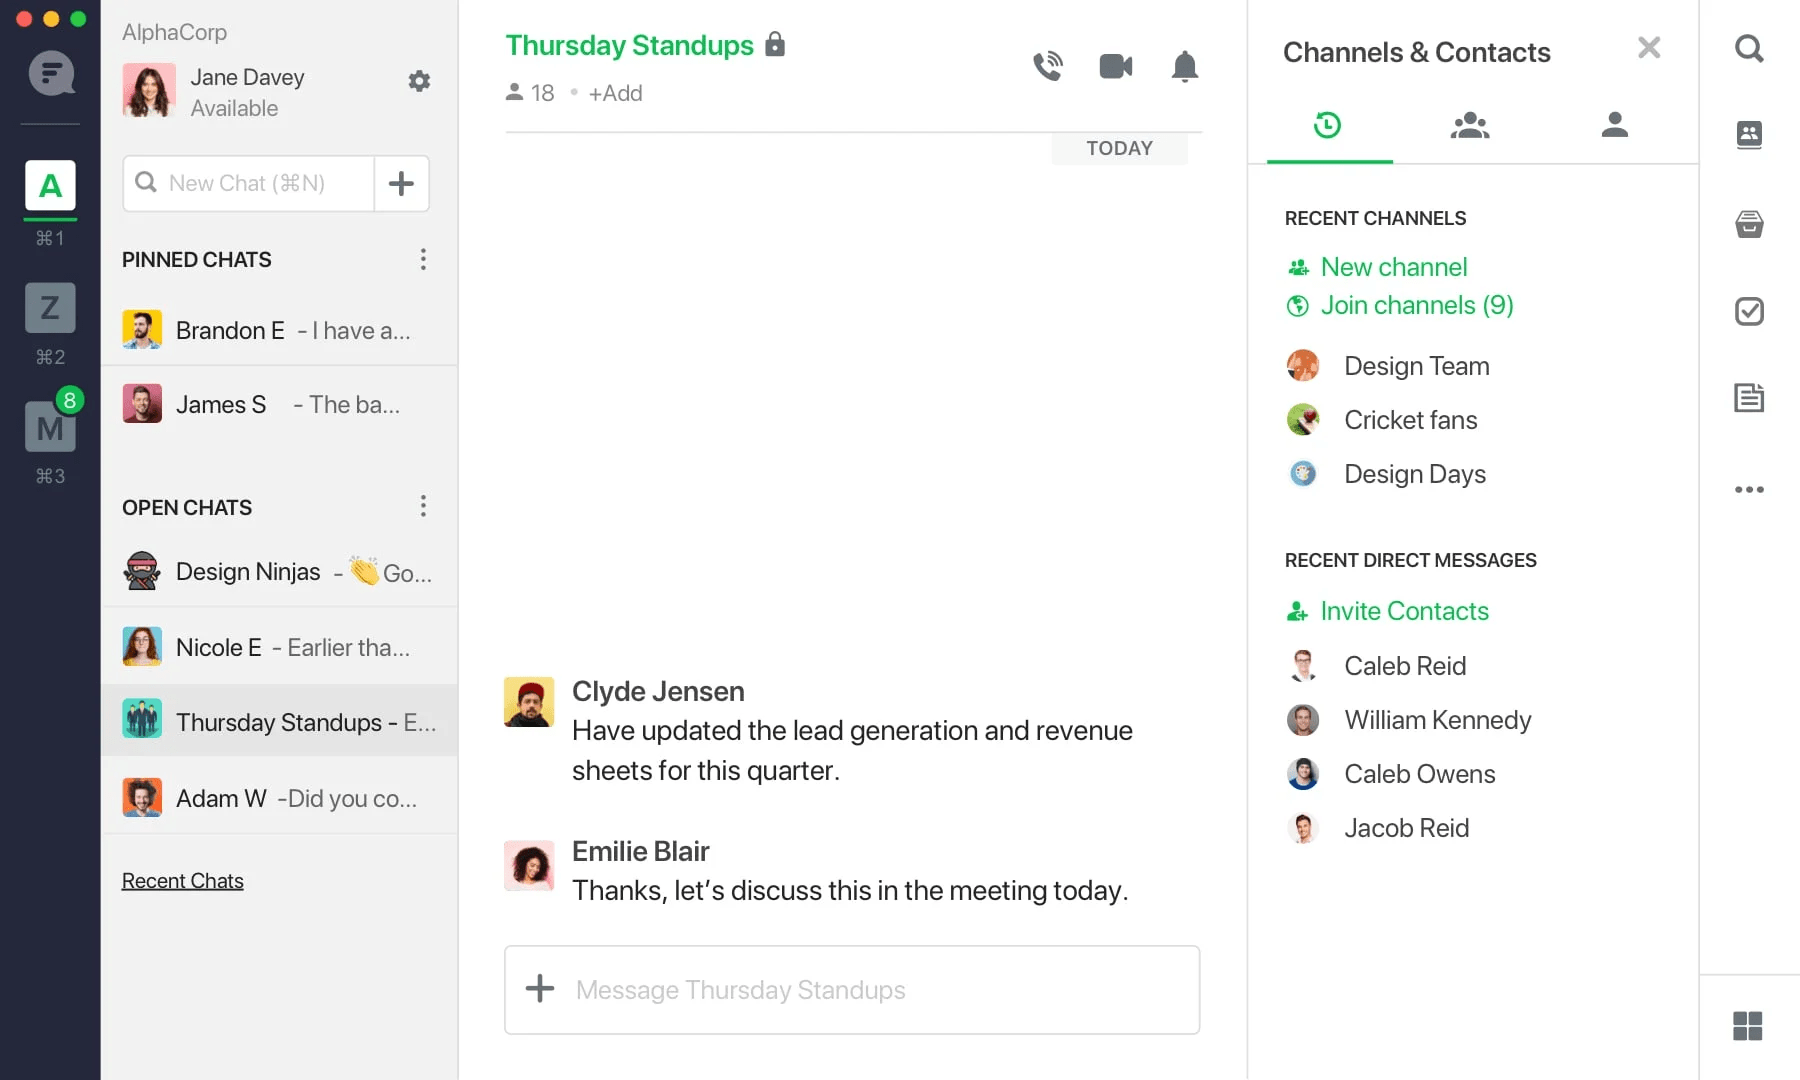The image size is (1800, 1080).
Task: Start a video call in Thursday Standups
Action: [x=1115, y=65]
